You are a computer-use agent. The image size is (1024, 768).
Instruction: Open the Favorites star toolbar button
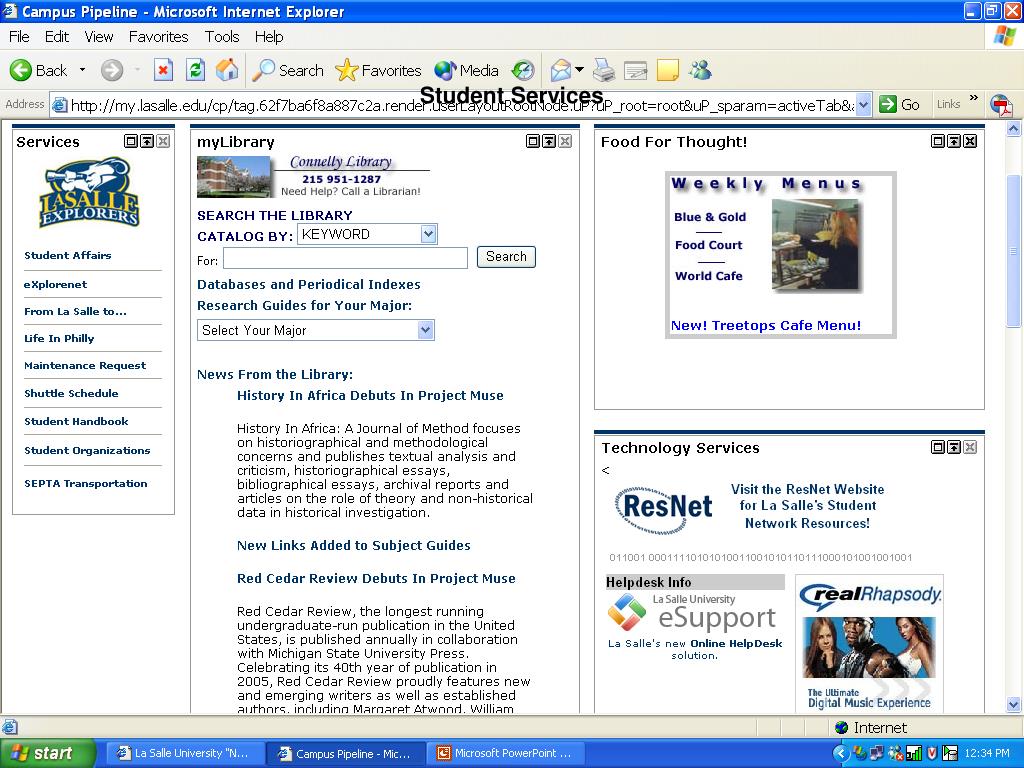[378, 70]
